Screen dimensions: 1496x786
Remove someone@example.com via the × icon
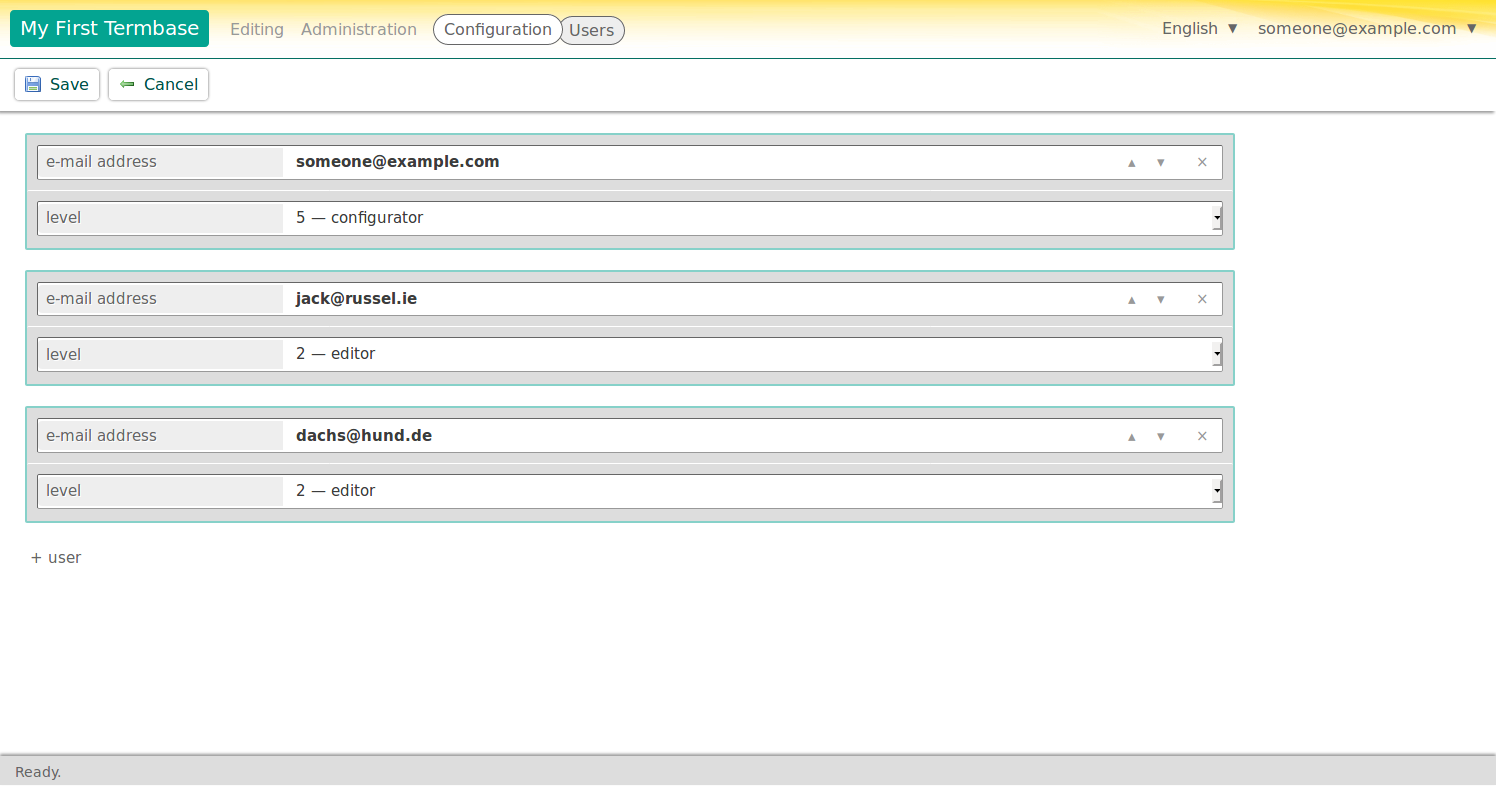pos(1202,162)
